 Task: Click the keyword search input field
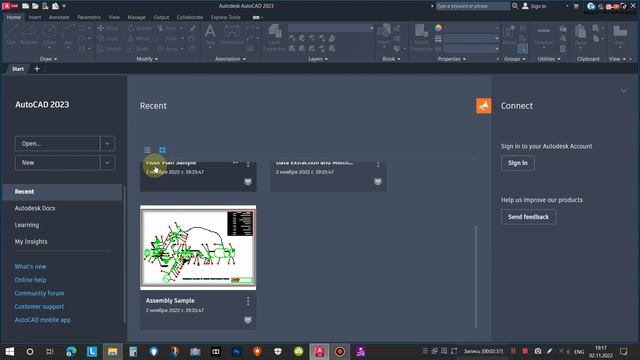473,6
